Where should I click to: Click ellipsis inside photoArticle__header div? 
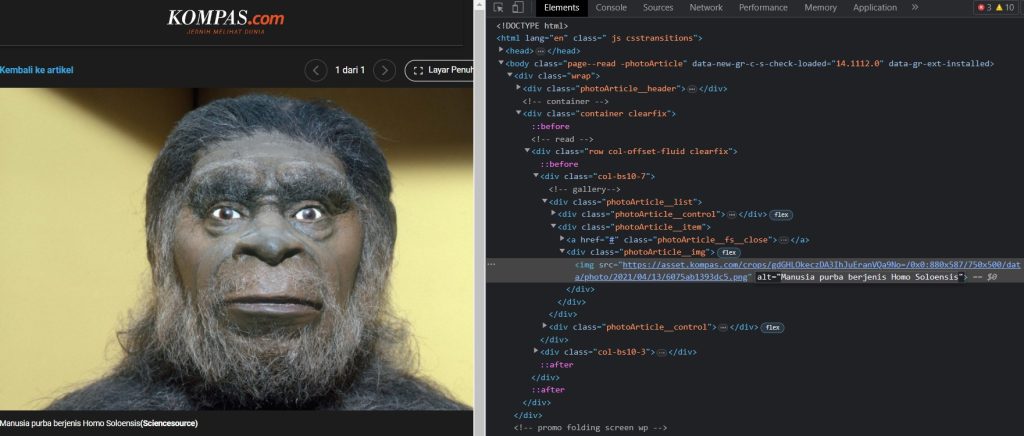692,89
